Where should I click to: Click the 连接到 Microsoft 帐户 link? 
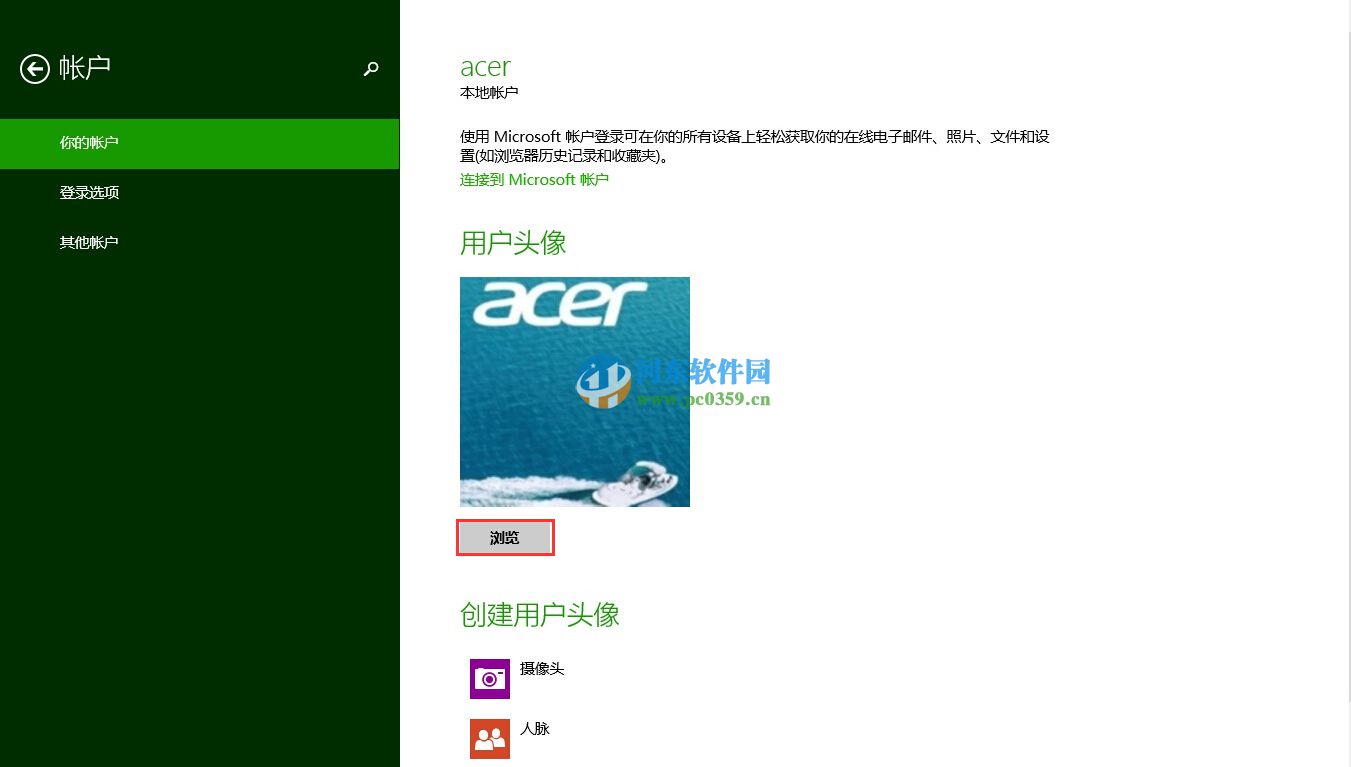pyautogui.click(x=534, y=180)
